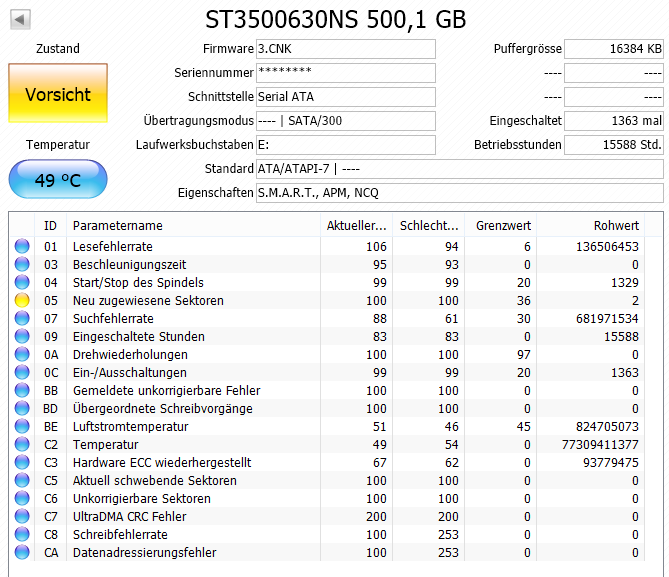Viewport: 669px width, 577px height.
Task: Click the blue status icon for Ein-/Ausschaltungen
Action: [x=22, y=372]
